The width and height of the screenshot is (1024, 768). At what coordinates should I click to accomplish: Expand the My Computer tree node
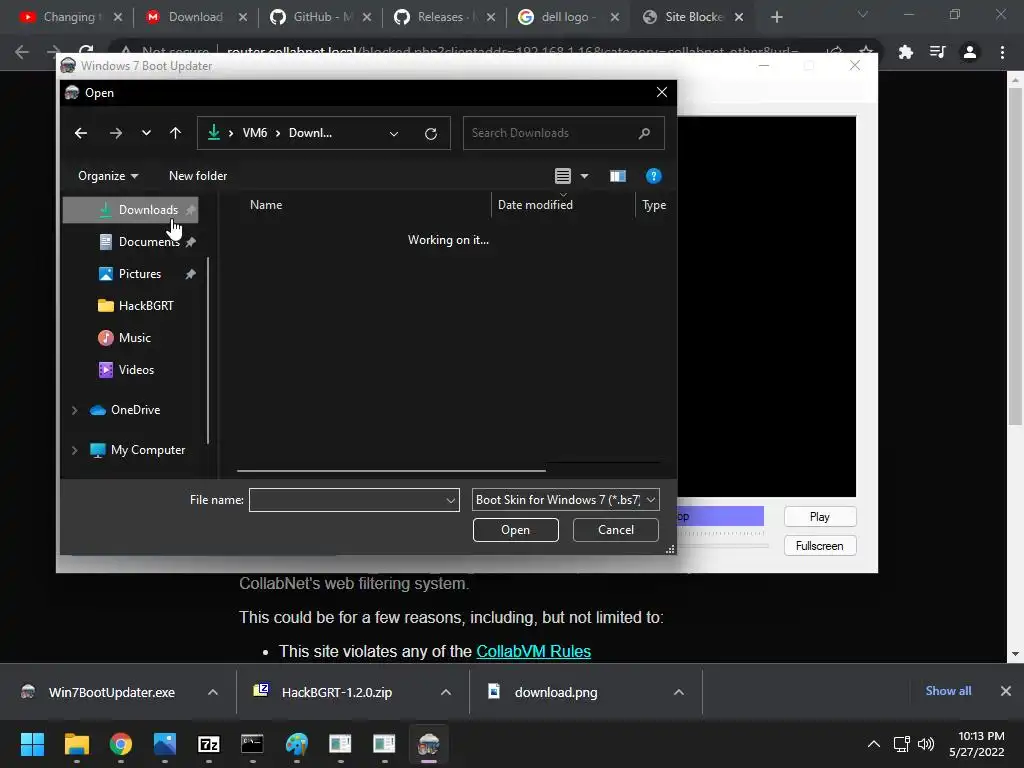[x=74, y=450]
